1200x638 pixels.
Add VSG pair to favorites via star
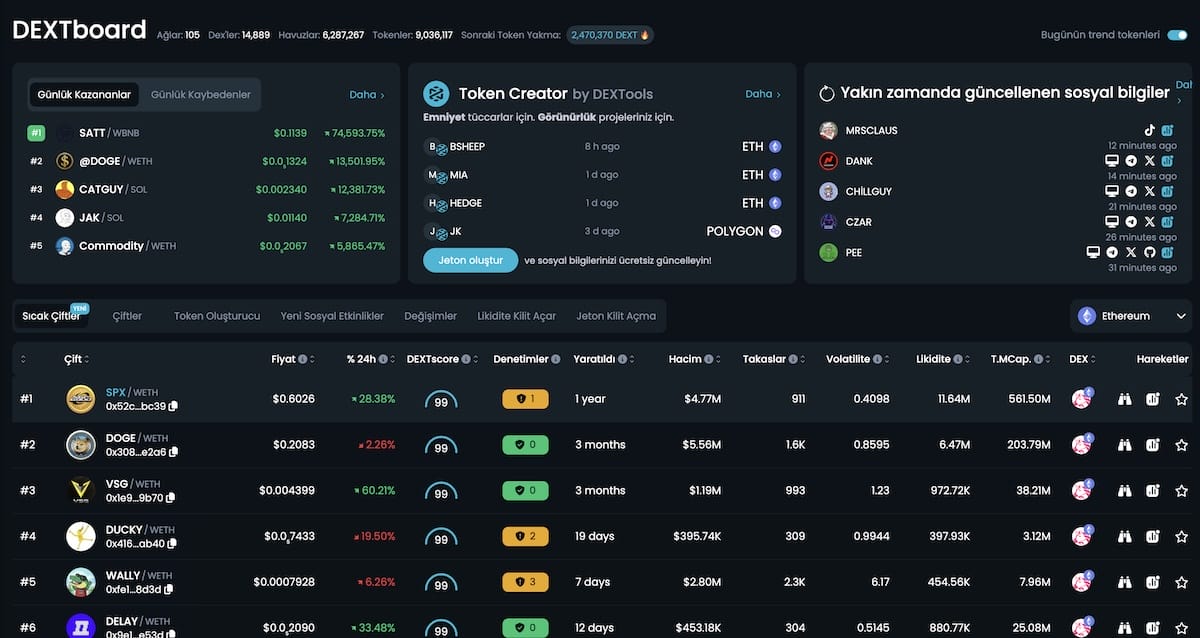[1181, 491]
